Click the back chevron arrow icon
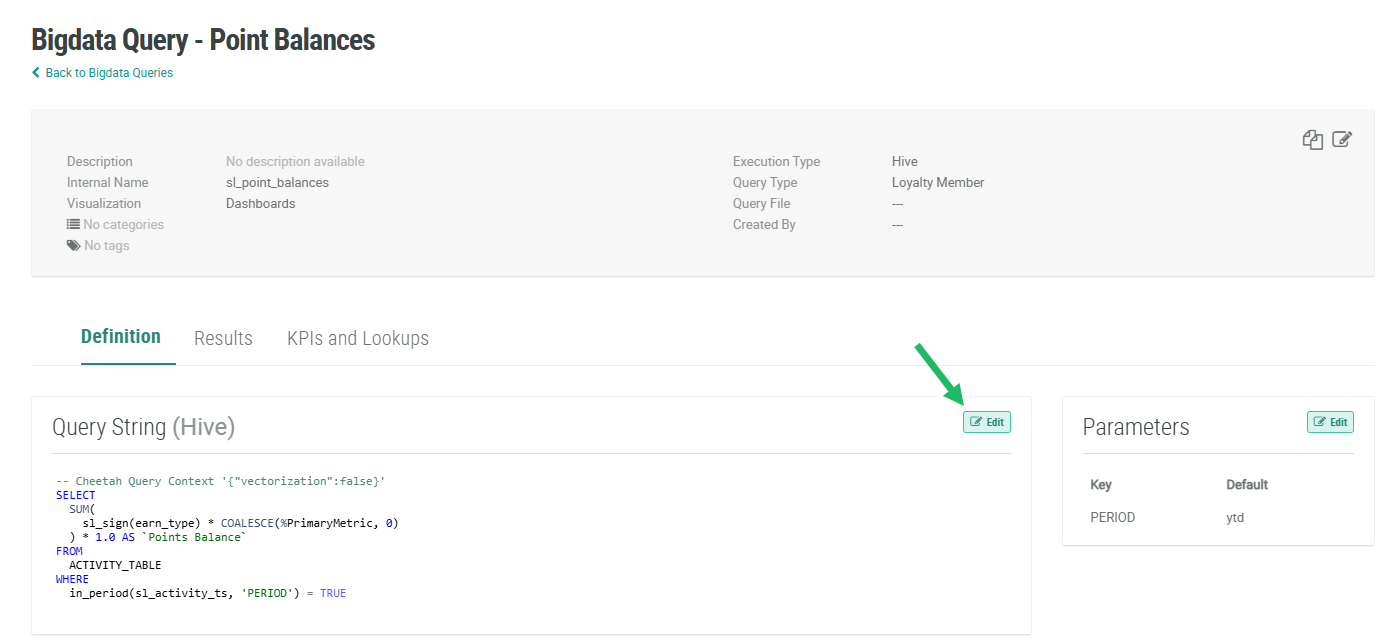This screenshot has width=1385, height=641. (x=36, y=73)
